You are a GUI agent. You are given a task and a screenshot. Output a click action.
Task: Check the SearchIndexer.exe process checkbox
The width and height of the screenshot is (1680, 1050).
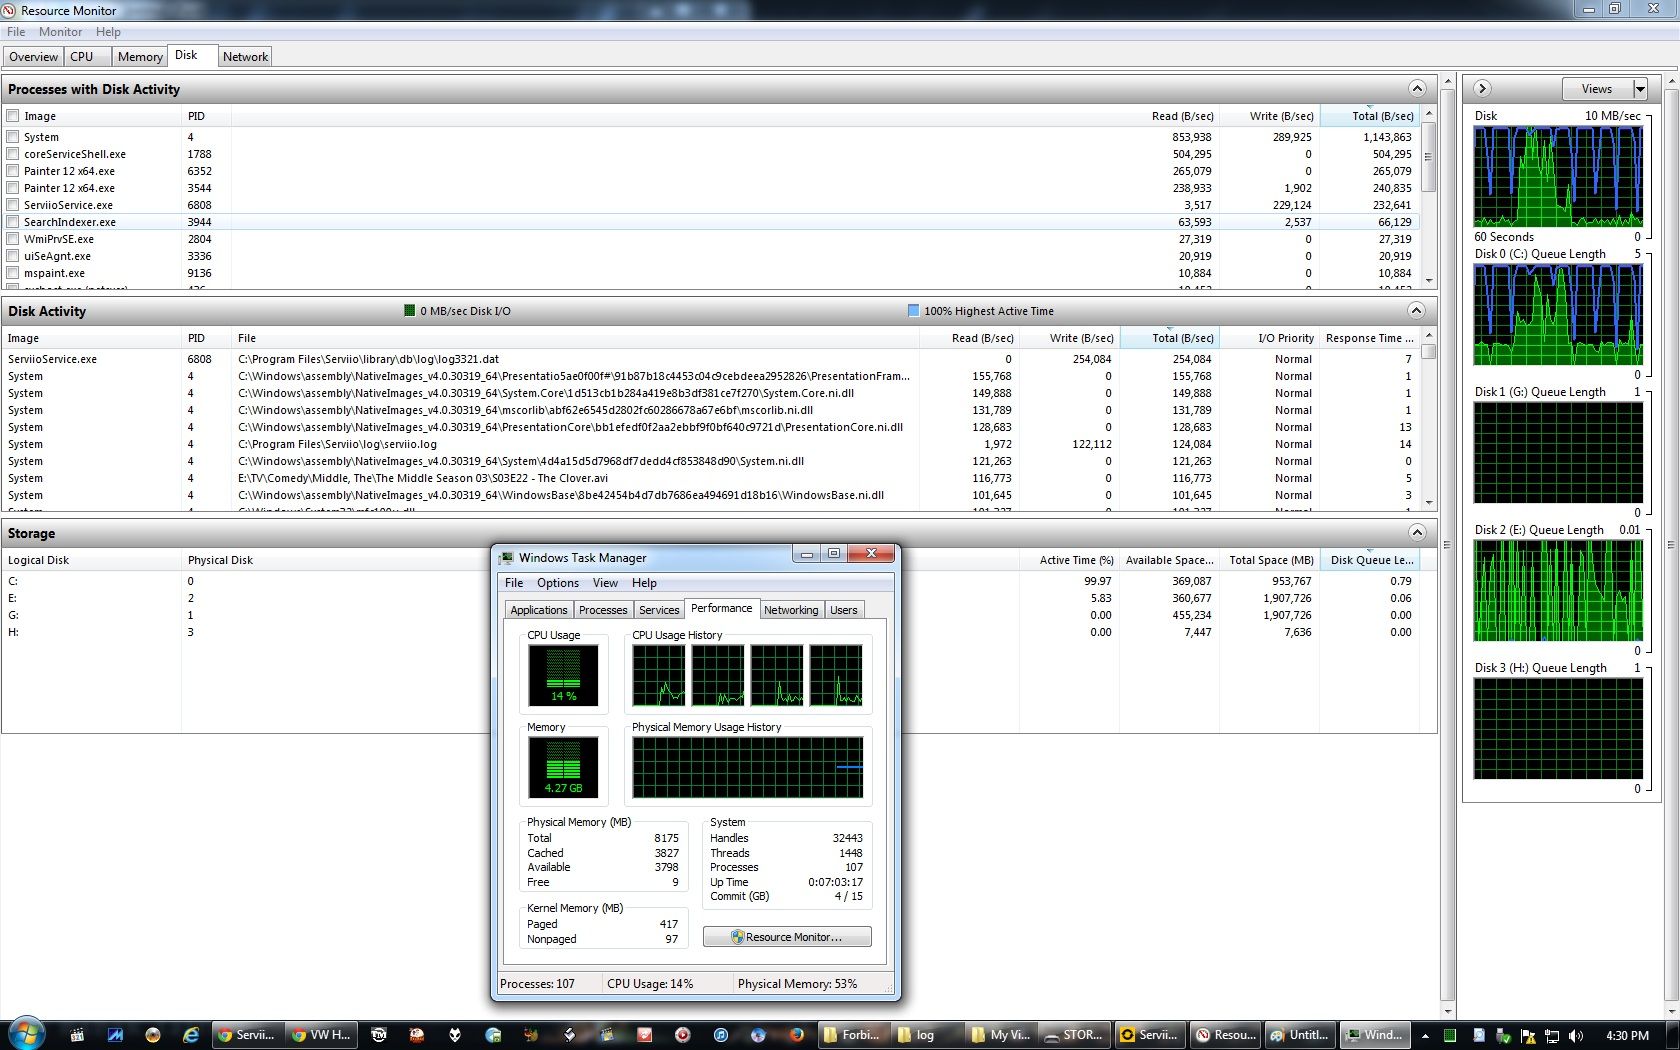[x=13, y=222]
